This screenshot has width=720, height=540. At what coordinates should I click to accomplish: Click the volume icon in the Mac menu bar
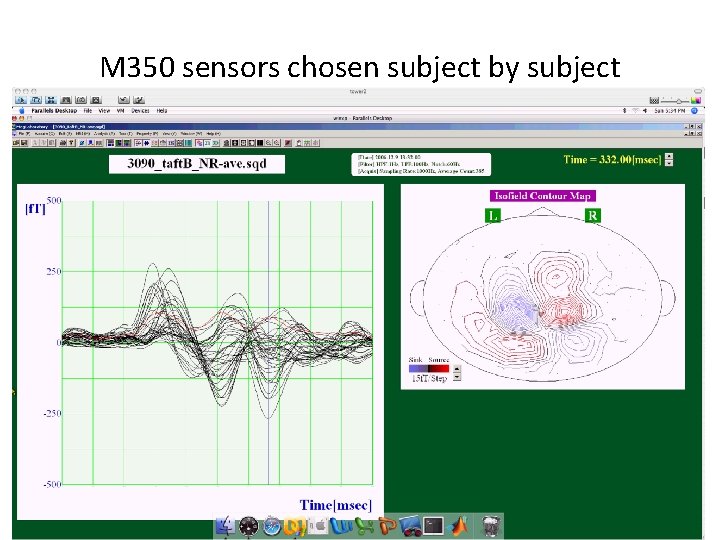(645, 110)
